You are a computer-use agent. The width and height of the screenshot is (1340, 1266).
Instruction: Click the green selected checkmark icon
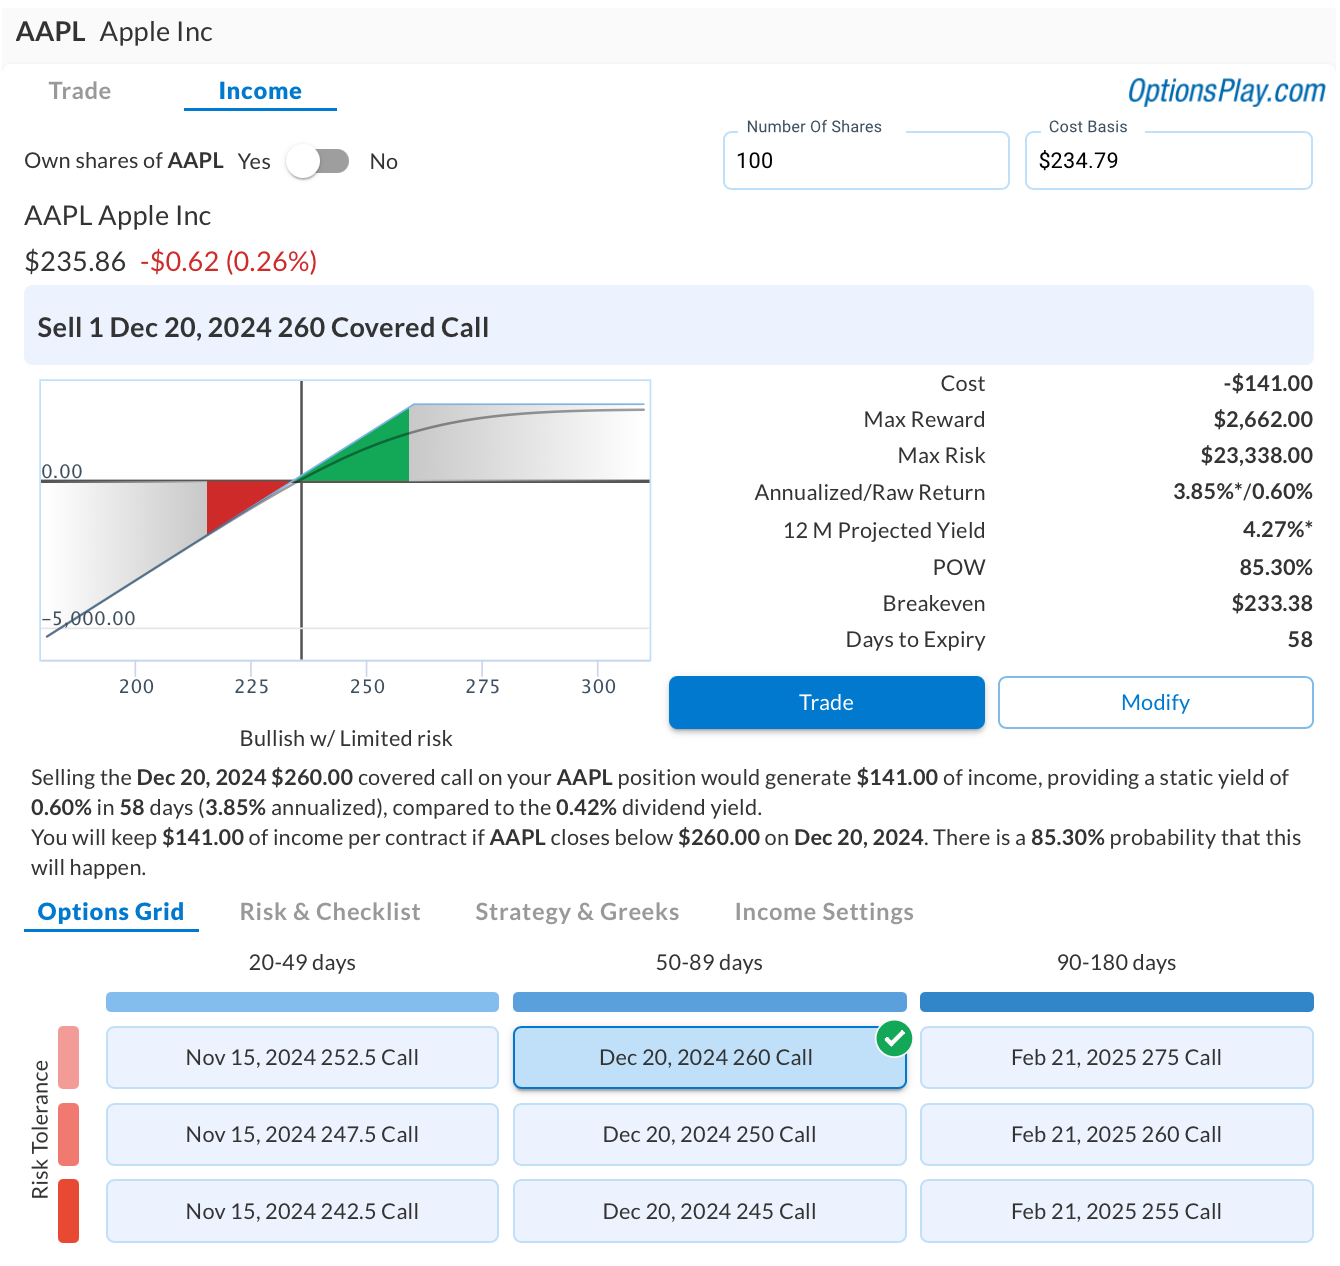pos(894,1038)
